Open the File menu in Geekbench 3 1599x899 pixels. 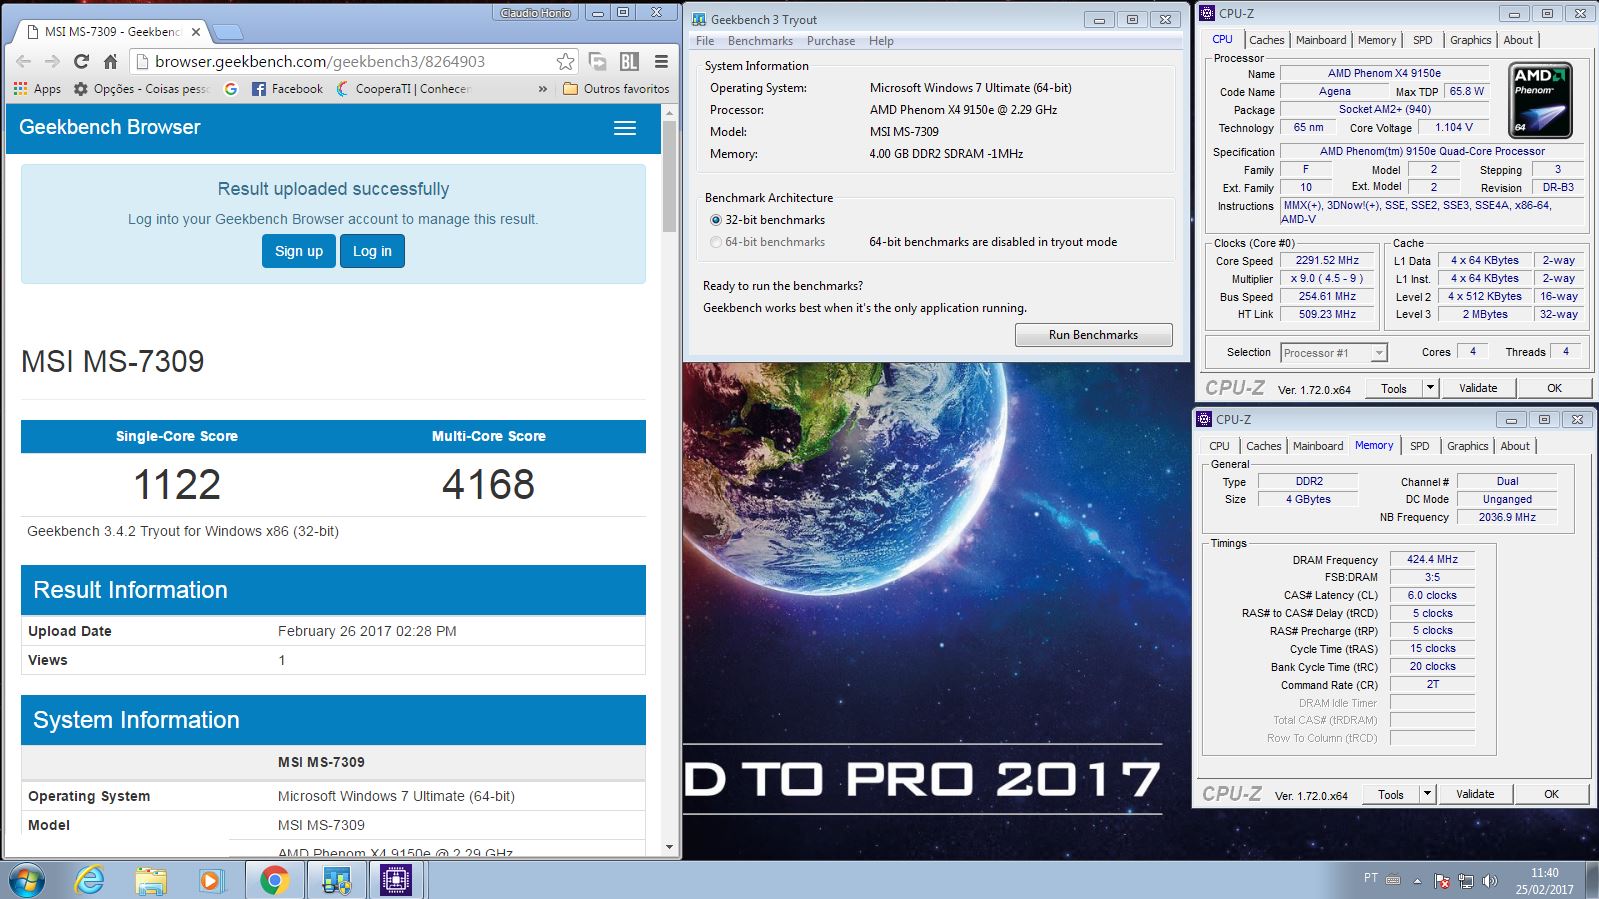705,41
